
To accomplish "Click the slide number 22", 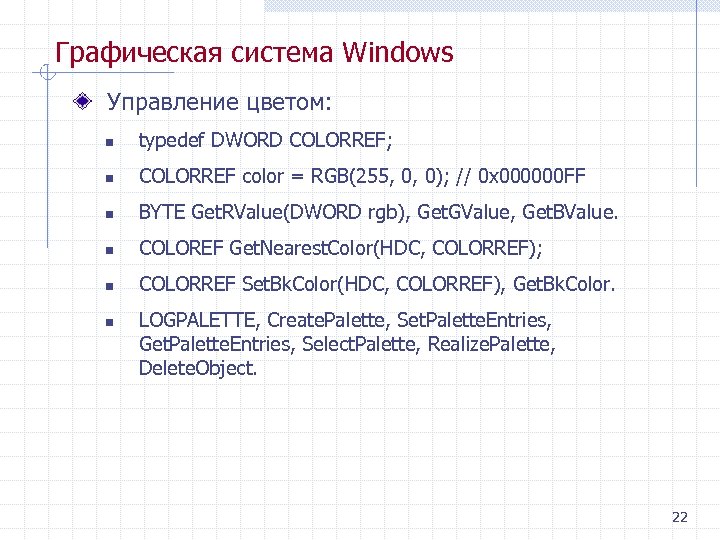I will pos(680,517).
